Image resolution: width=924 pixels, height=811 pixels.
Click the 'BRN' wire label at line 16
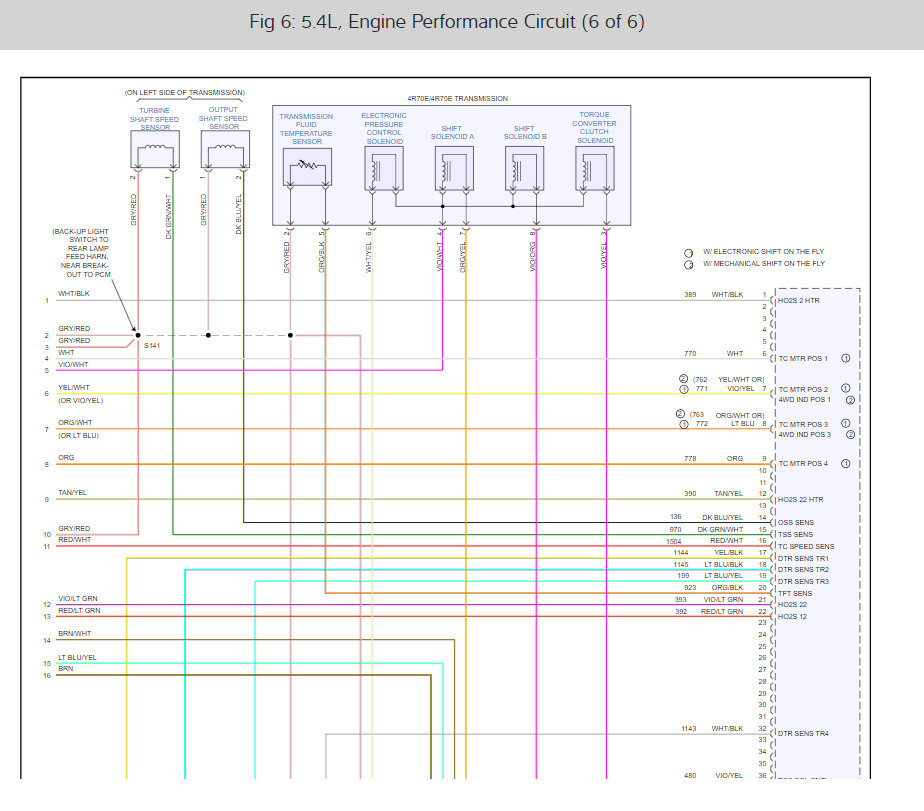click(x=65, y=669)
